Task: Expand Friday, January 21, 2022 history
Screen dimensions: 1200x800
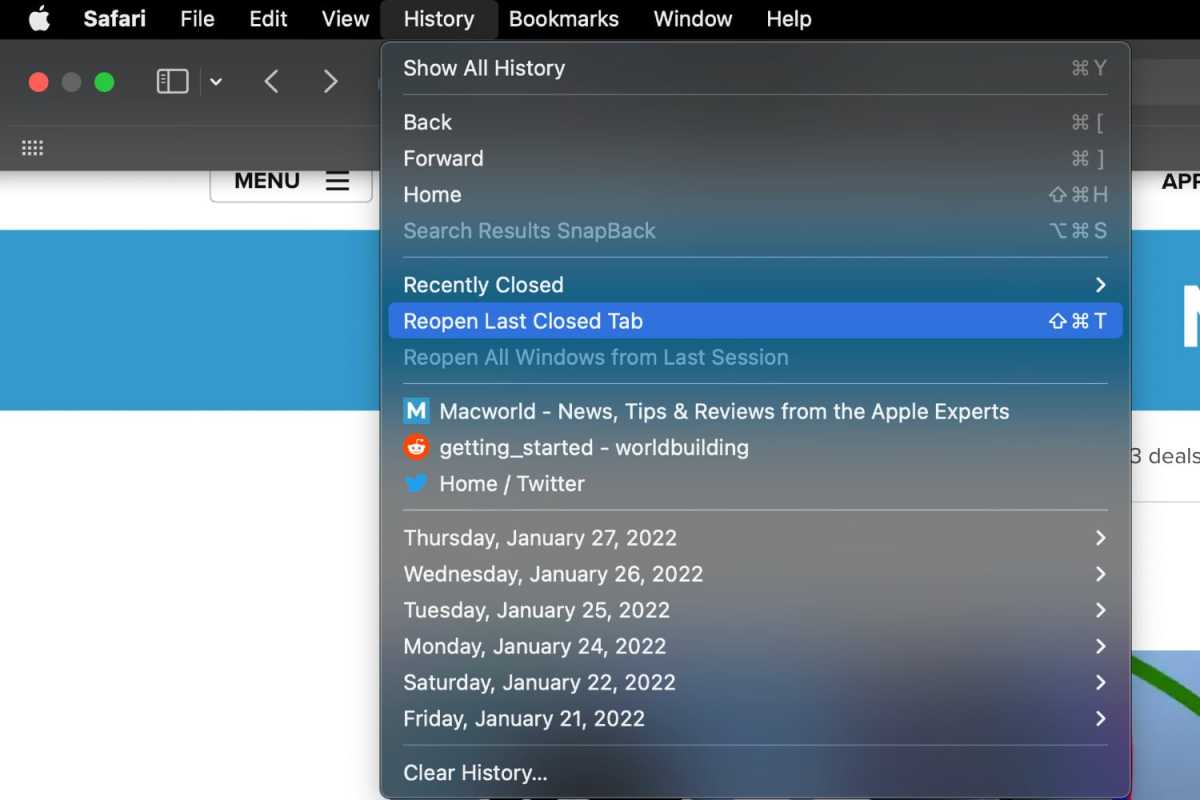Action: click(x=755, y=718)
